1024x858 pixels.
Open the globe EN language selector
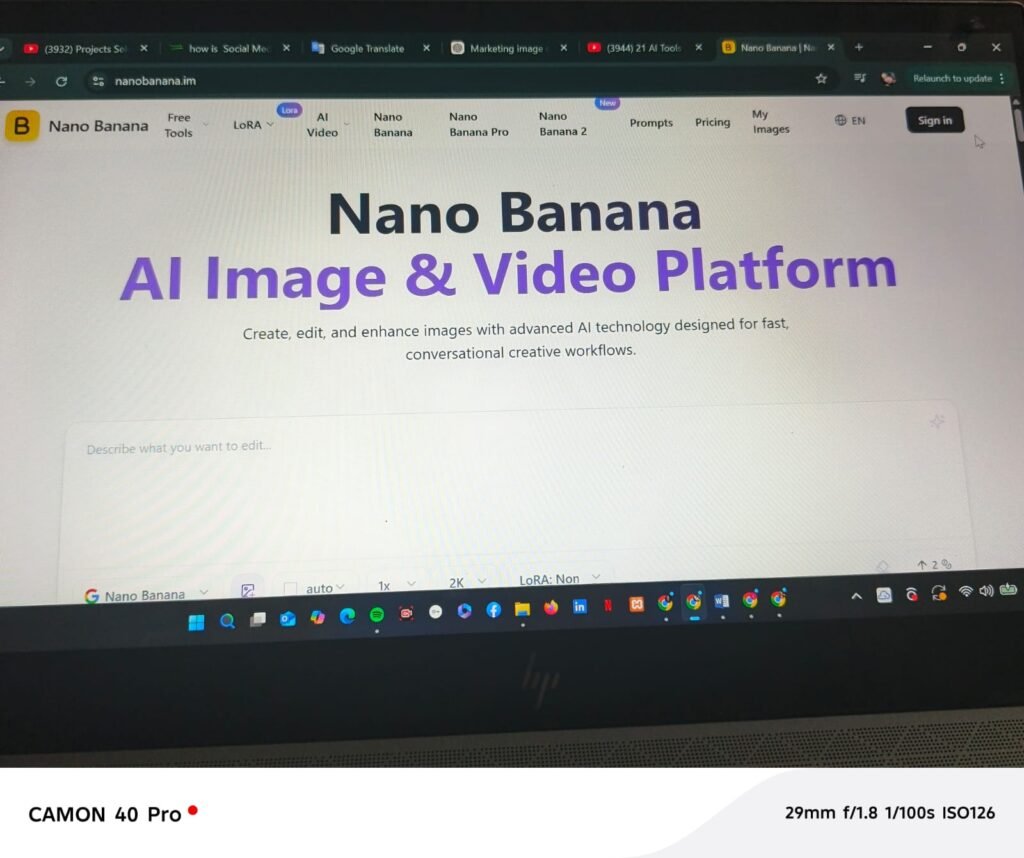pyautogui.click(x=850, y=121)
